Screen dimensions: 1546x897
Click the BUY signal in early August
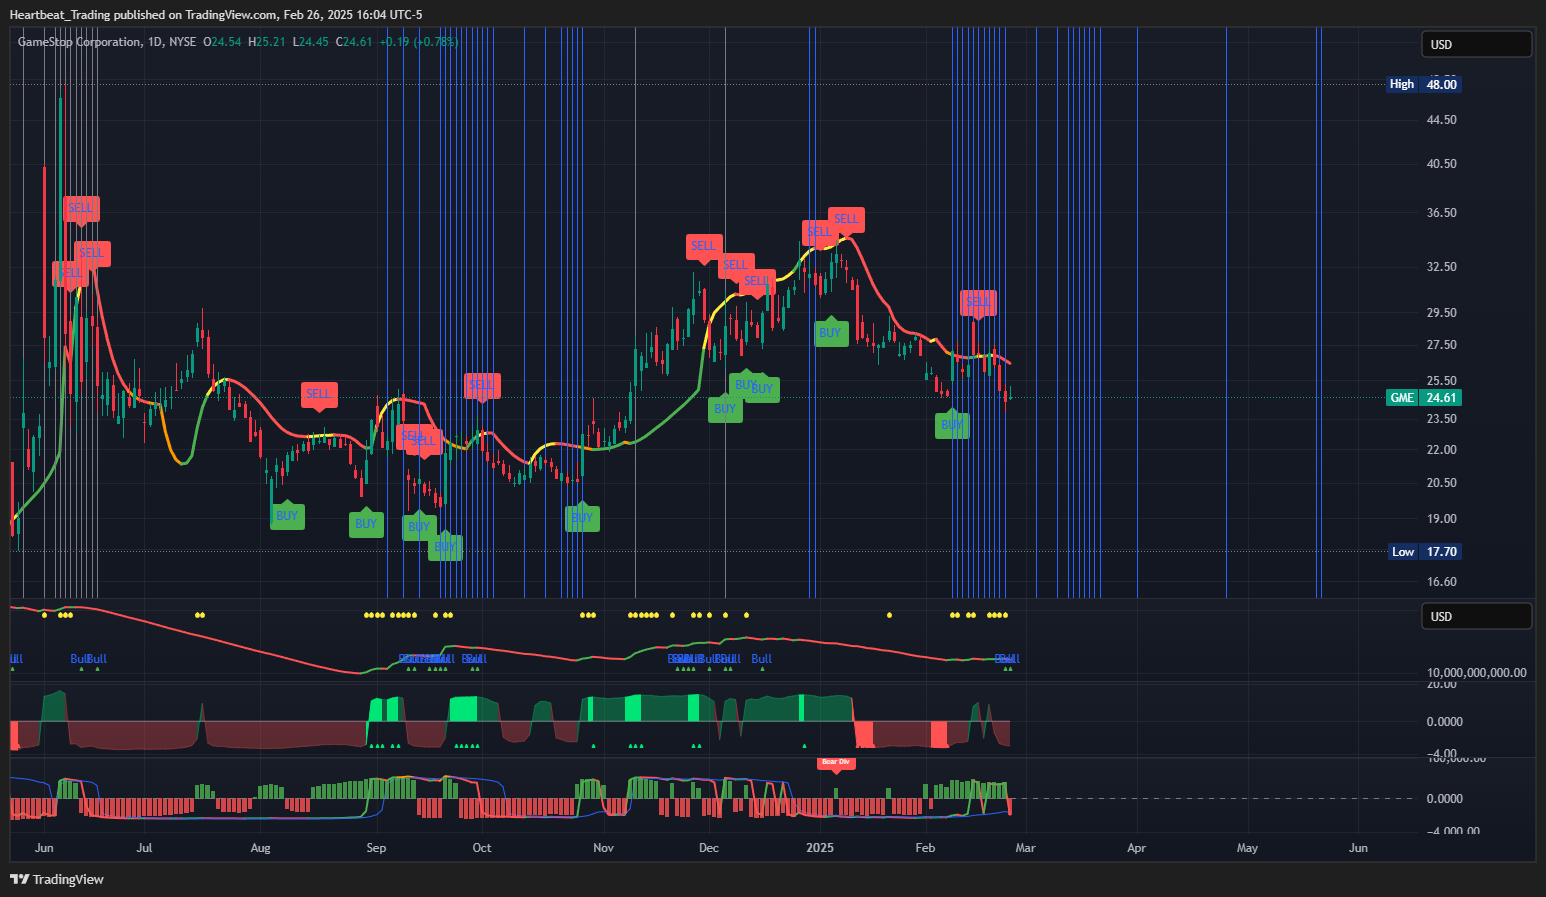tap(287, 516)
